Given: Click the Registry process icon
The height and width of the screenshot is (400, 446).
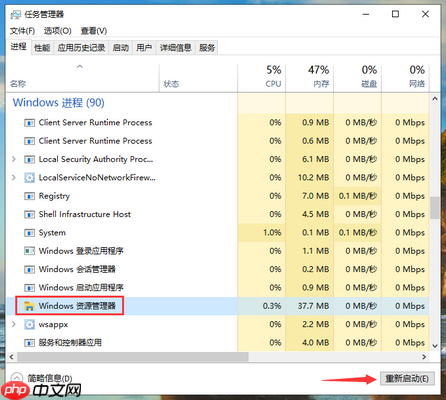Looking at the screenshot, I should click(29, 196).
